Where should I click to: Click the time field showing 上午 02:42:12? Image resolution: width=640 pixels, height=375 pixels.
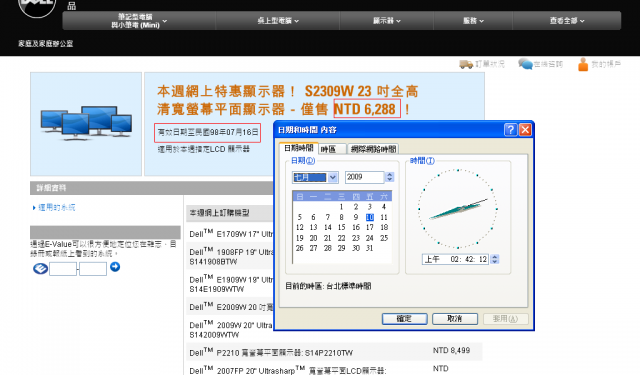(x=456, y=259)
